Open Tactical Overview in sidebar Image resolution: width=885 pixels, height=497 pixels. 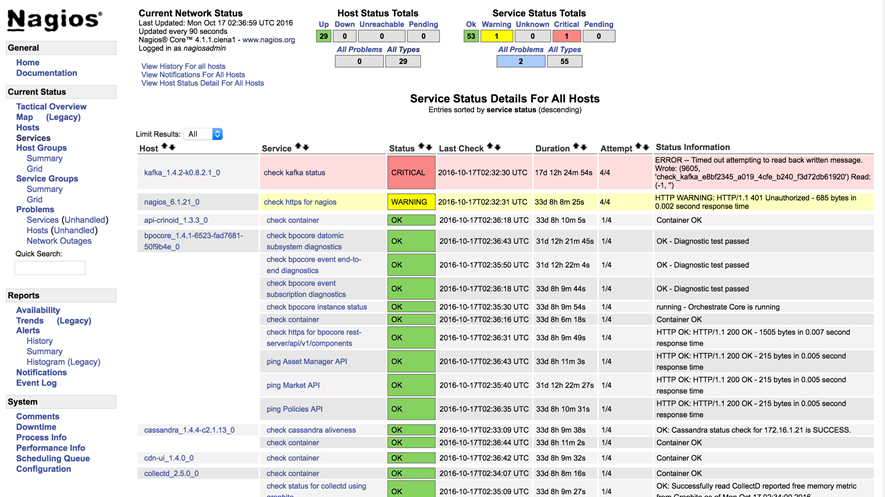pyautogui.click(x=51, y=106)
